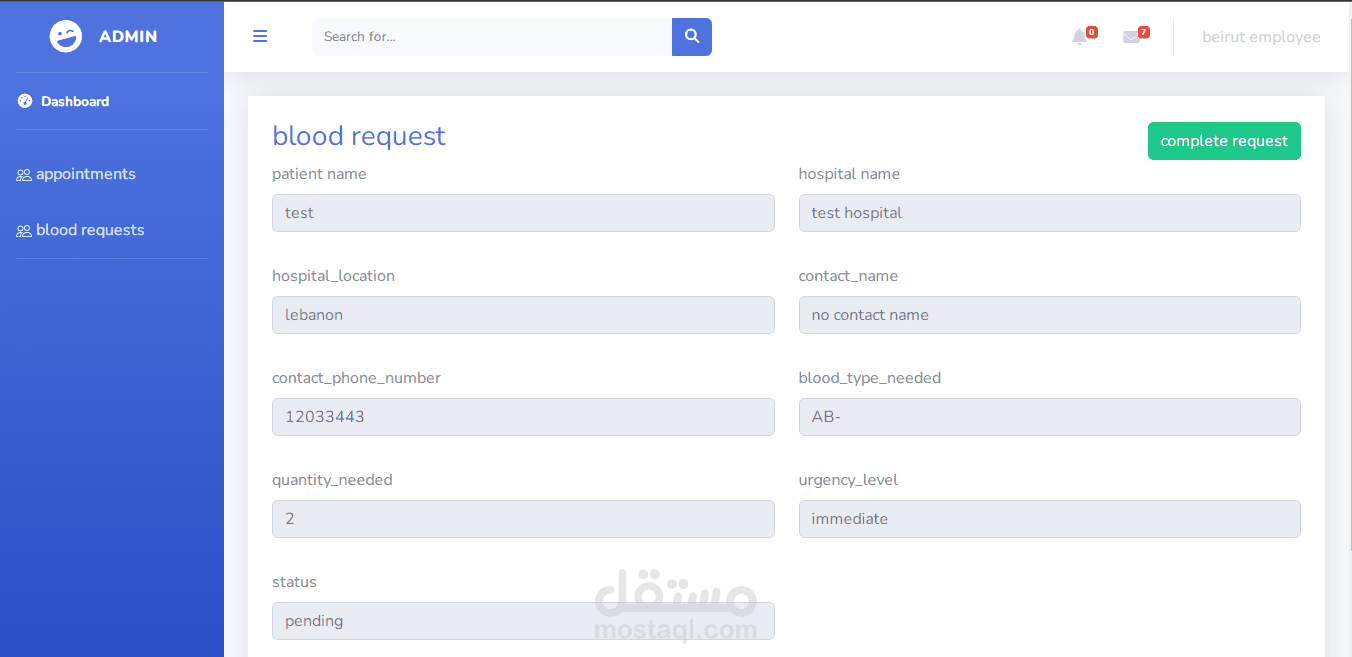This screenshot has width=1352, height=657.
Task: Click the contact_phone_number field
Action: [523, 417]
